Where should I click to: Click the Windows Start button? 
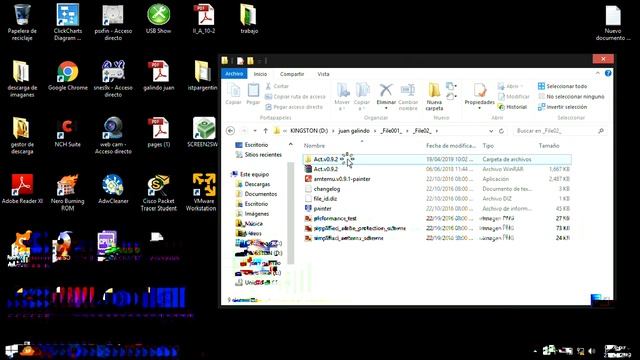click(x=11, y=350)
